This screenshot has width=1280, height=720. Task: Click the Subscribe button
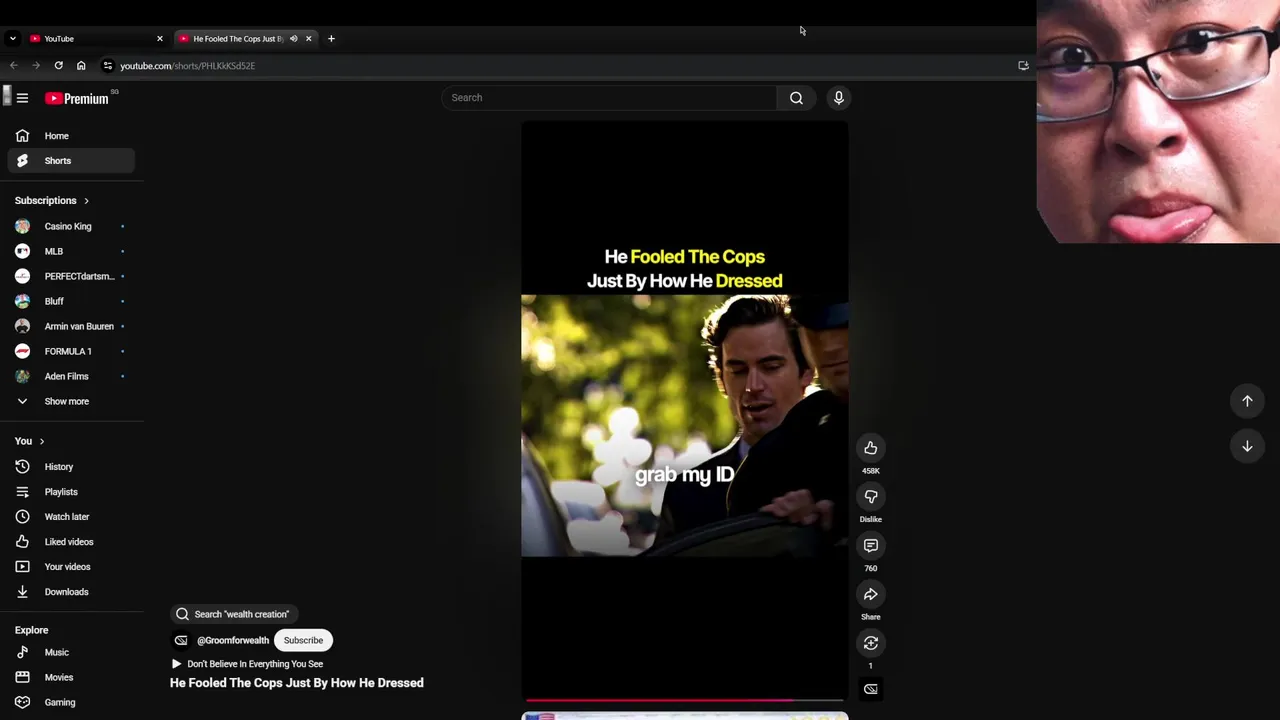303,640
